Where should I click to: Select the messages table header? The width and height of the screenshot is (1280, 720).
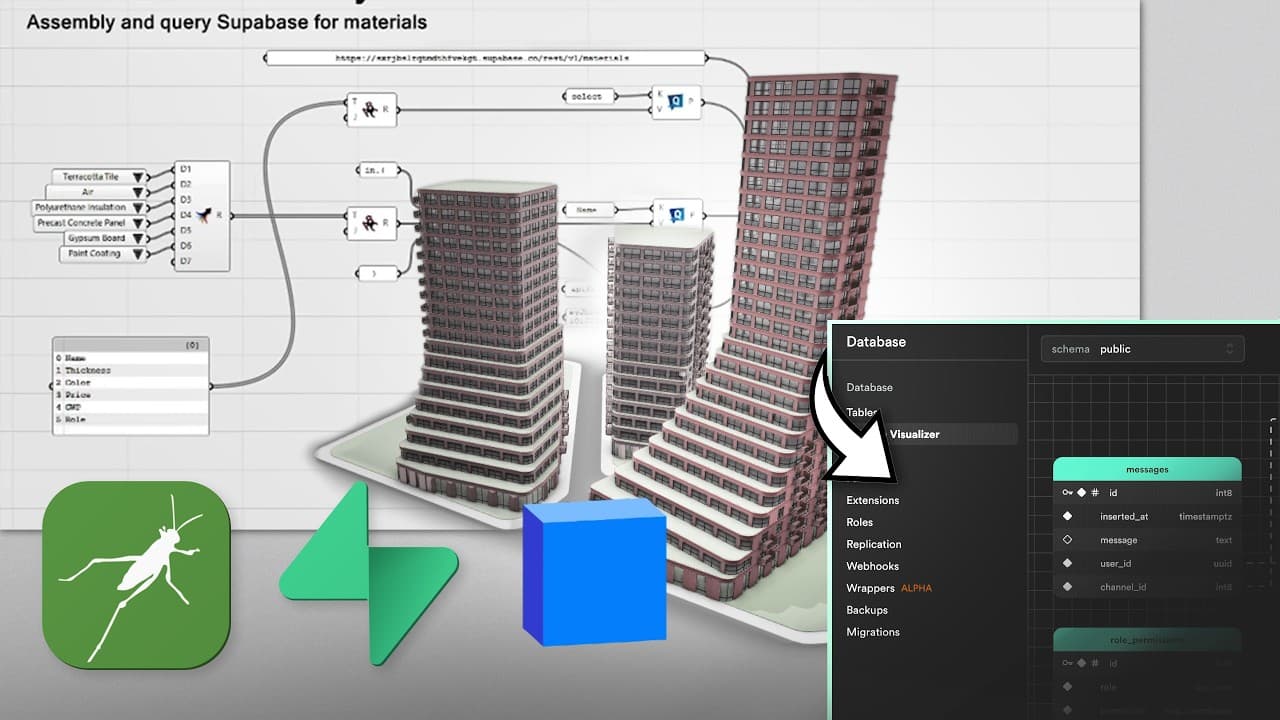pyautogui.click(x=1147, y=469)
